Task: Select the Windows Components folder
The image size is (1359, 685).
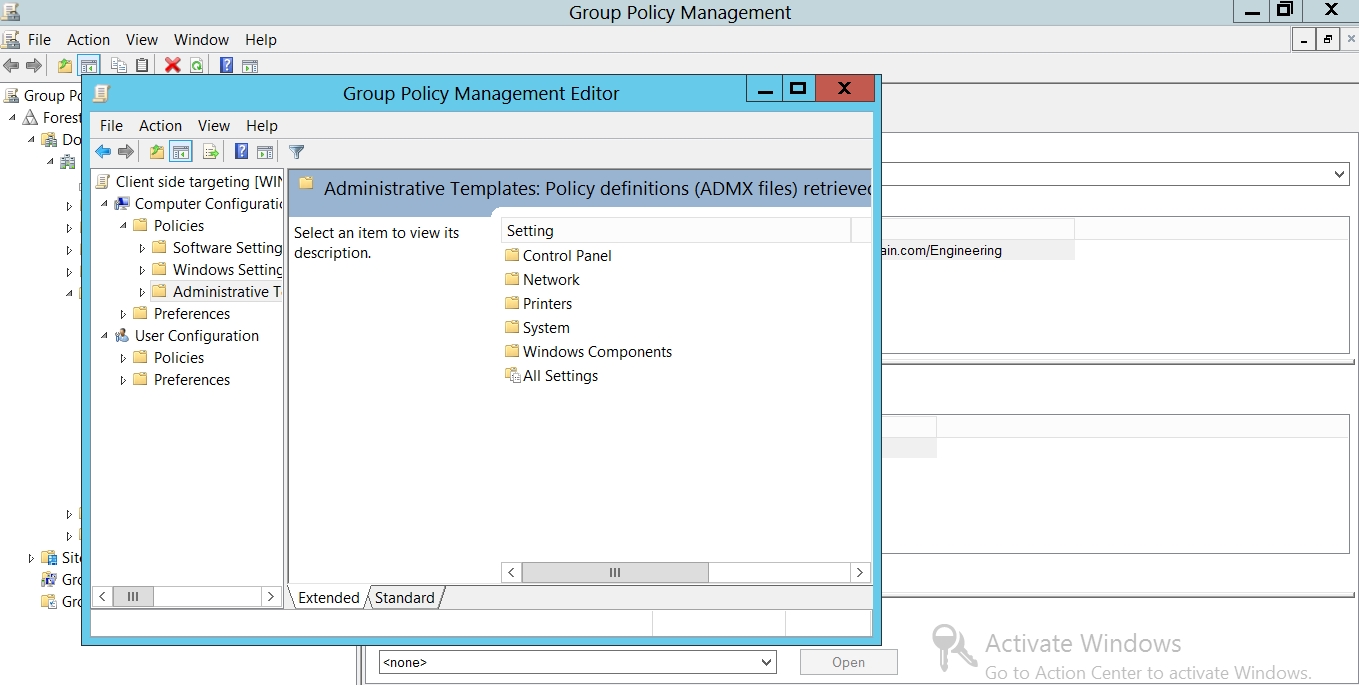Action: pyautogui.click(x=597, y=352)
